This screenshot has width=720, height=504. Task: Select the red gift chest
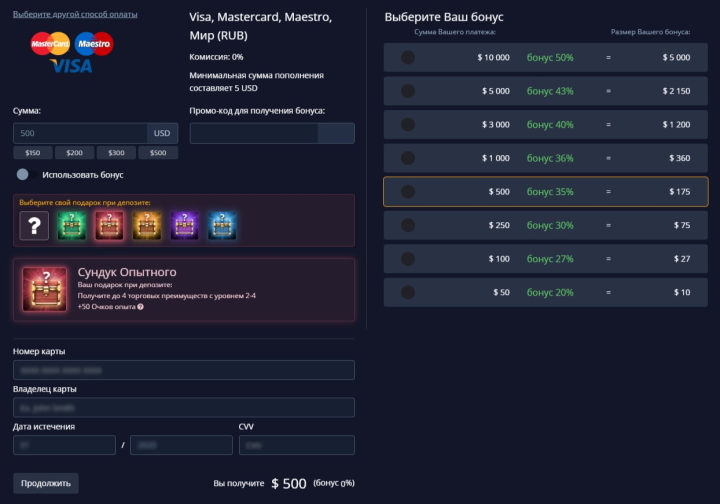point(108,226)
